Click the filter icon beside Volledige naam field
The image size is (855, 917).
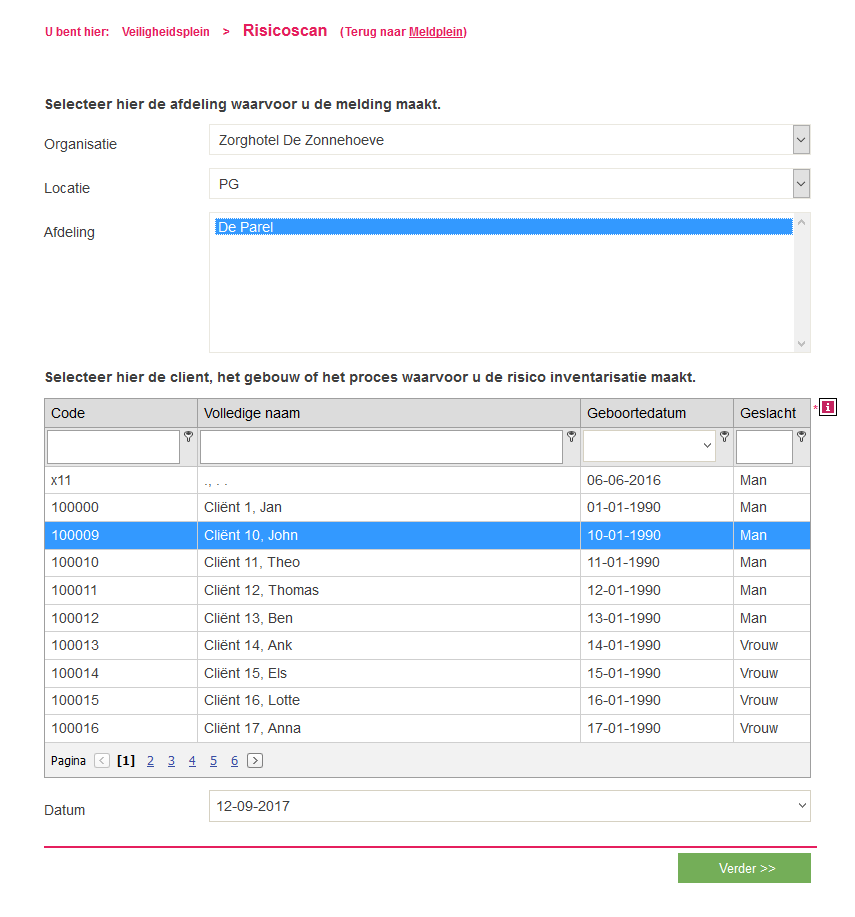pos(571,437)
